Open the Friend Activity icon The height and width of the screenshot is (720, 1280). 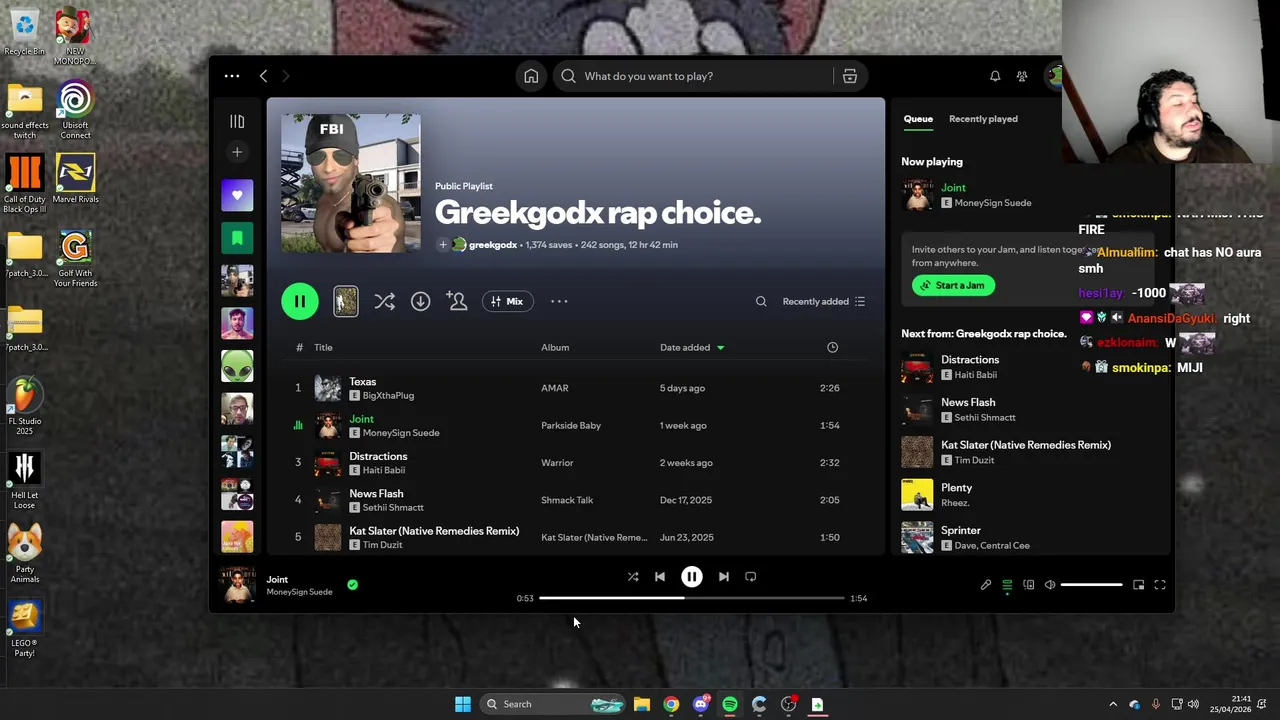(x=1022, y=76)
